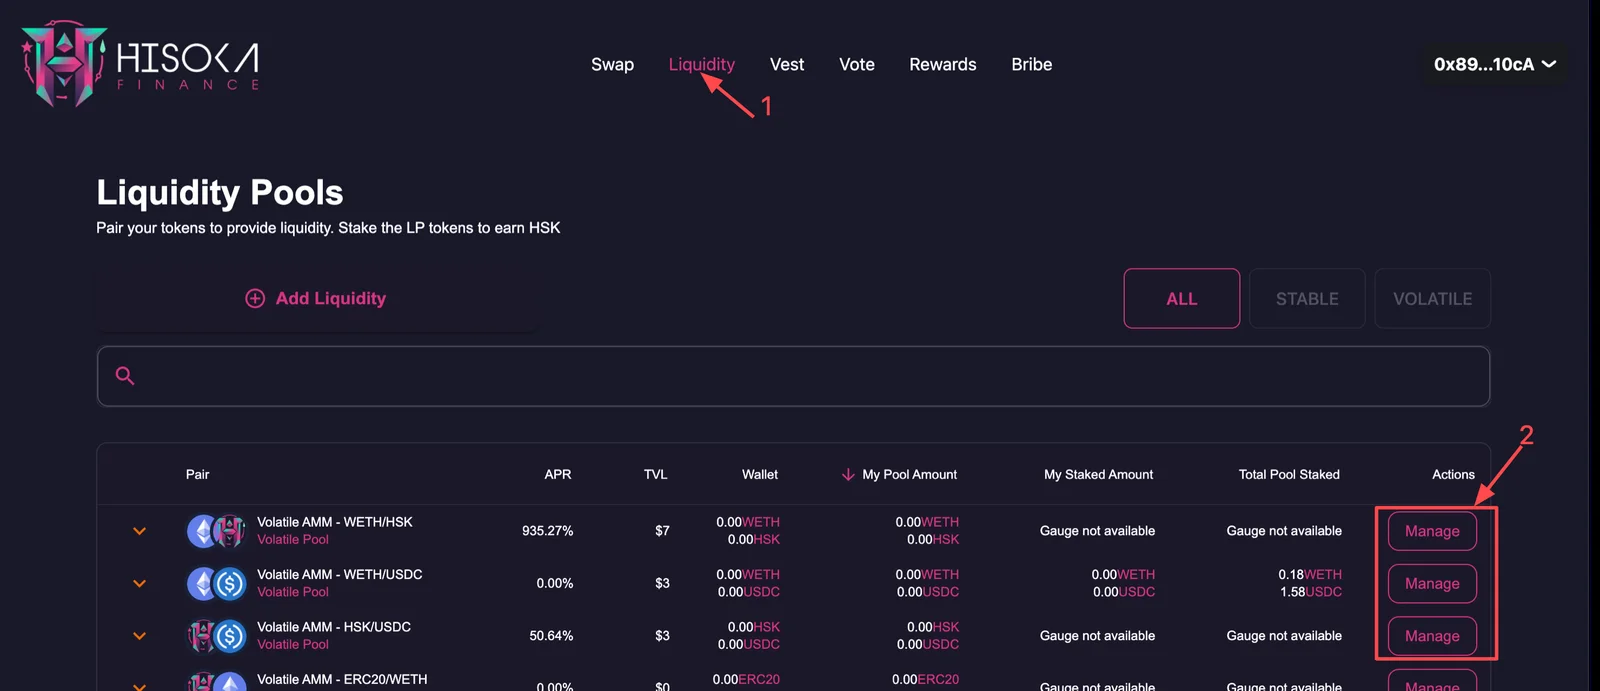The image size is (1600, 691).
Task: Click the Hisoka Finance logo
Action: (x=140, y=64)
